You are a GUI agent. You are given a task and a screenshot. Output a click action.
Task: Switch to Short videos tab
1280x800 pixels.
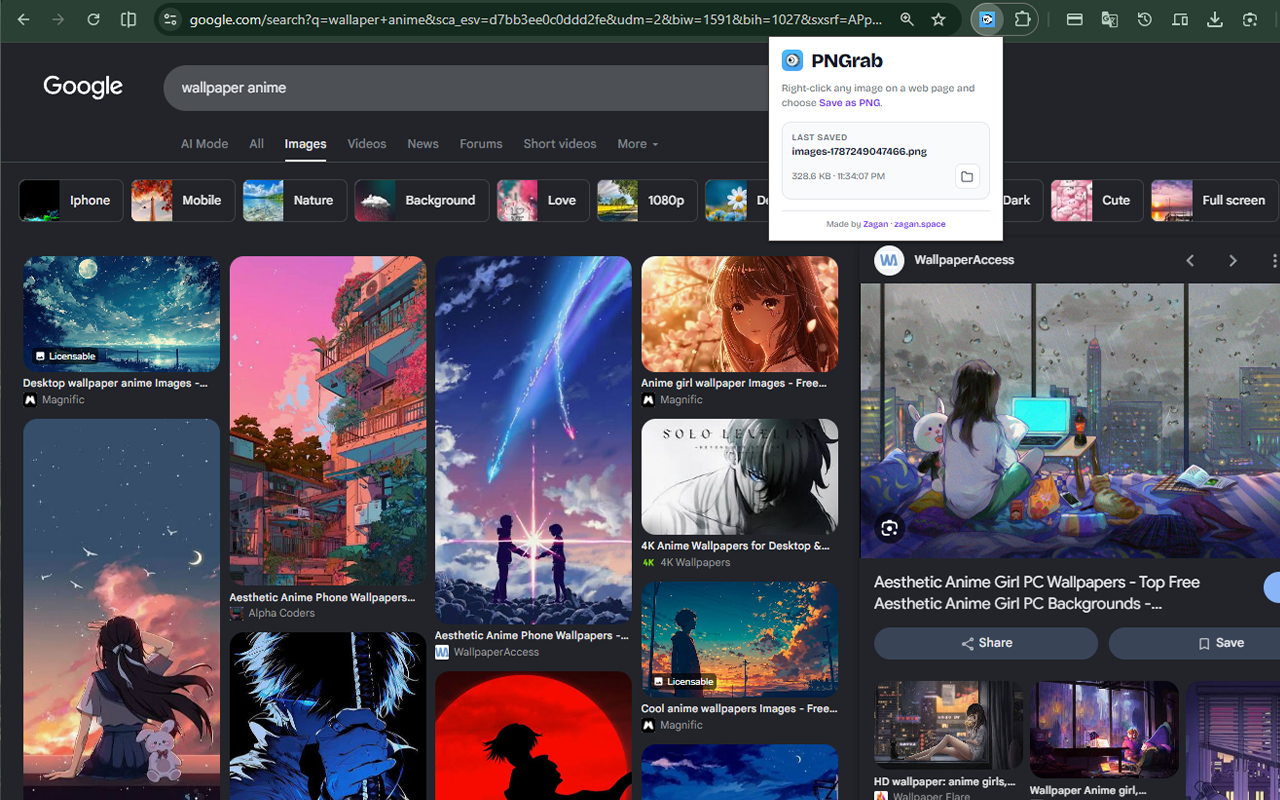click(560, 144)
